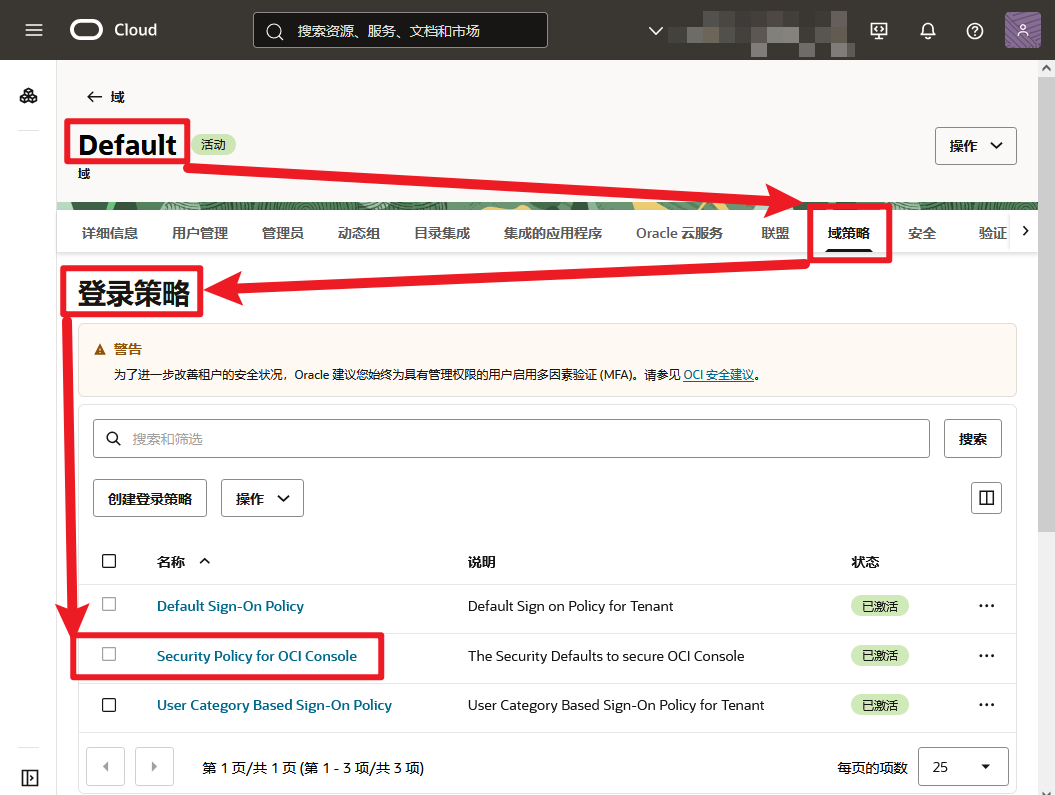Click the global search resources field

click(x=400, y=30)
